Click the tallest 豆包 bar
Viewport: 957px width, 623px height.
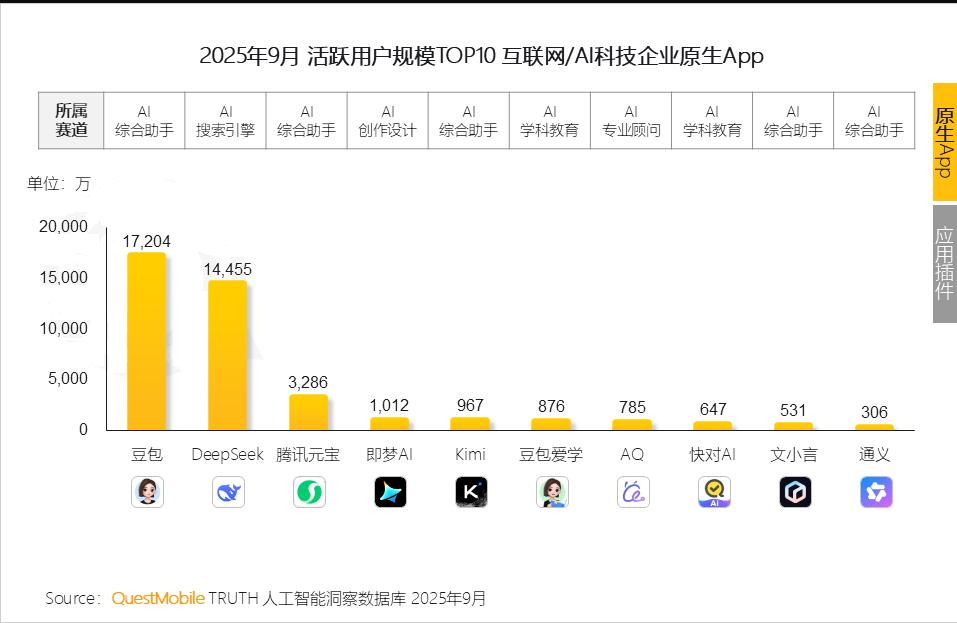147,340
